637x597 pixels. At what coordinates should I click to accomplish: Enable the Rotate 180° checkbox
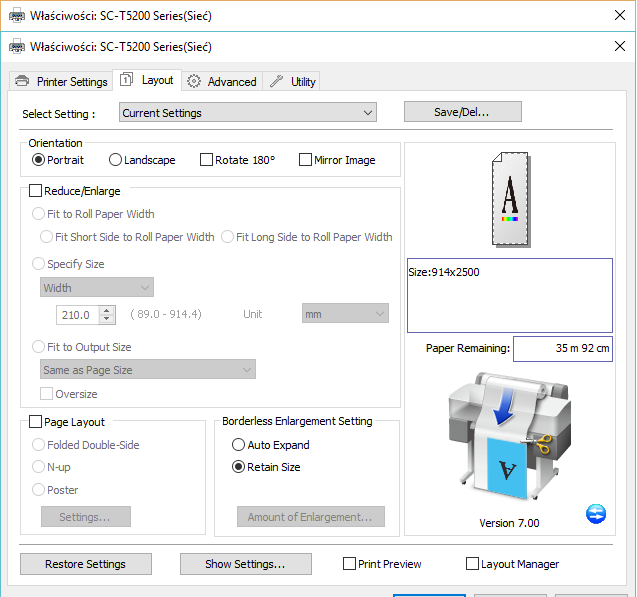pyautogui.click(x=207, y=160)
